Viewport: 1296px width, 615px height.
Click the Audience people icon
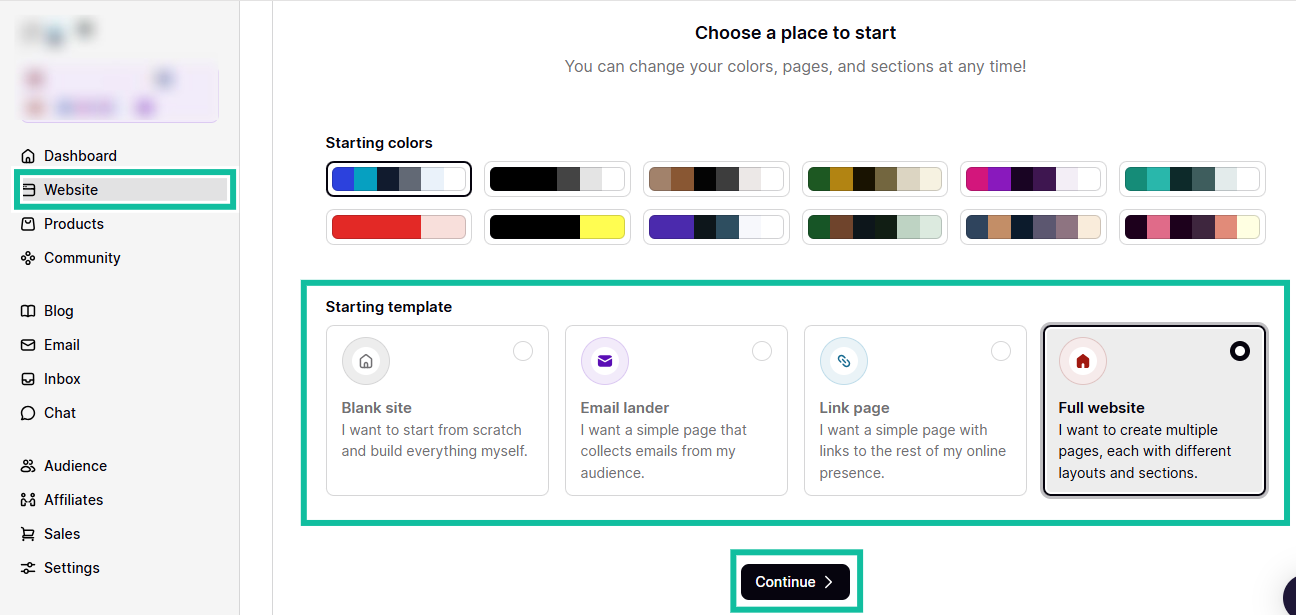point(30,465)
